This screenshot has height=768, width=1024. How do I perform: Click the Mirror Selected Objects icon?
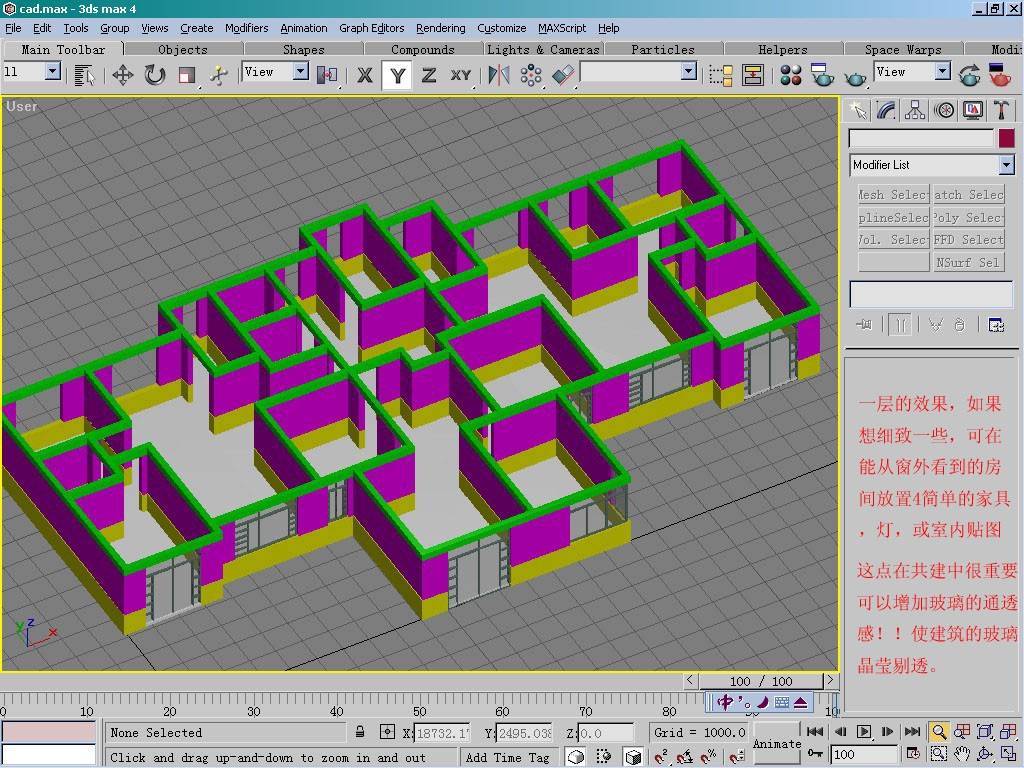(499, 75)
